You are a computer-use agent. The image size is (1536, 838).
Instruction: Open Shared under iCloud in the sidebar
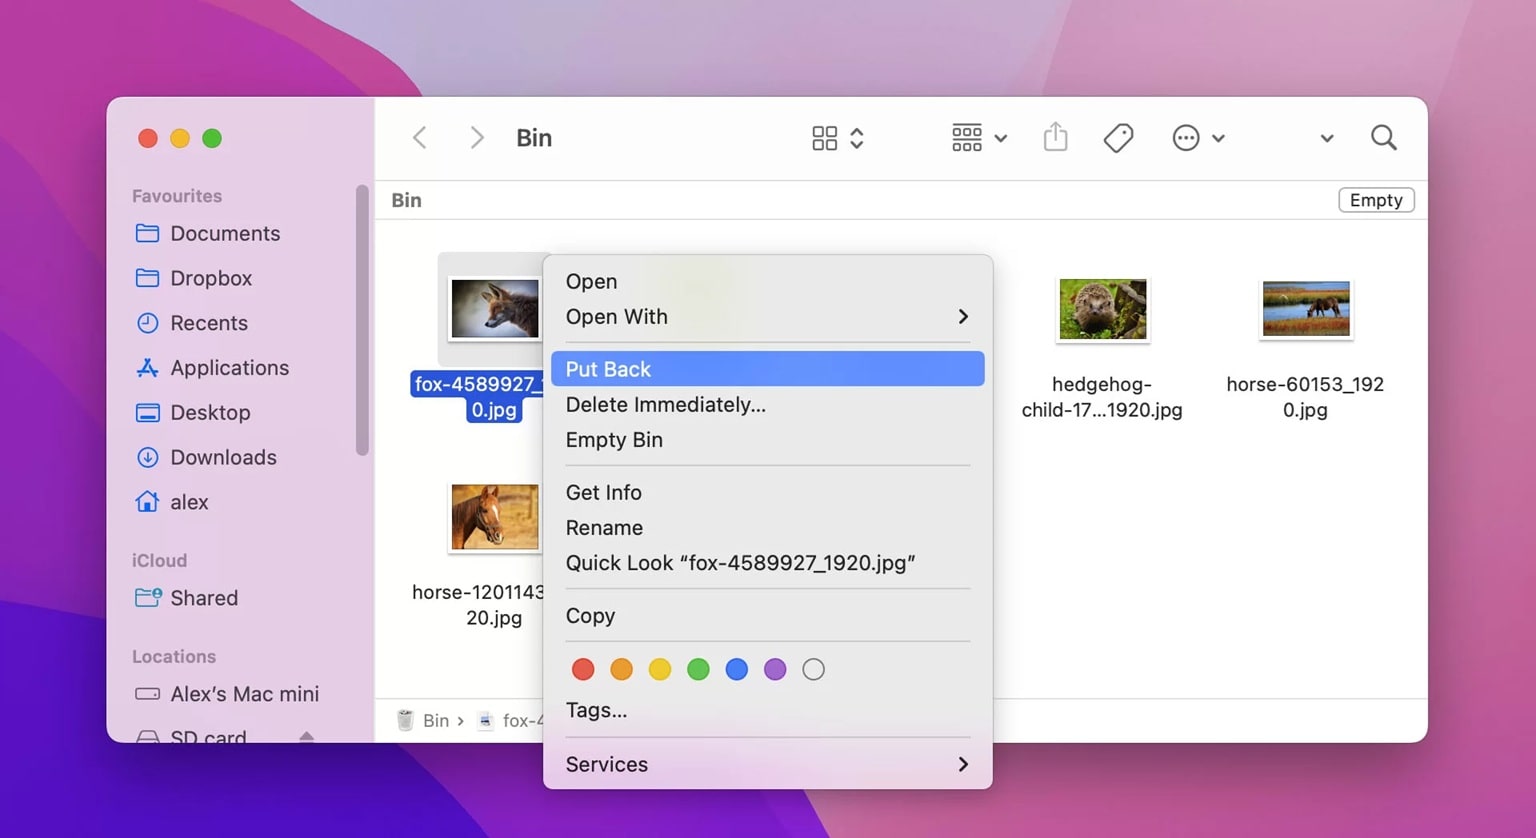click(204, 598)
